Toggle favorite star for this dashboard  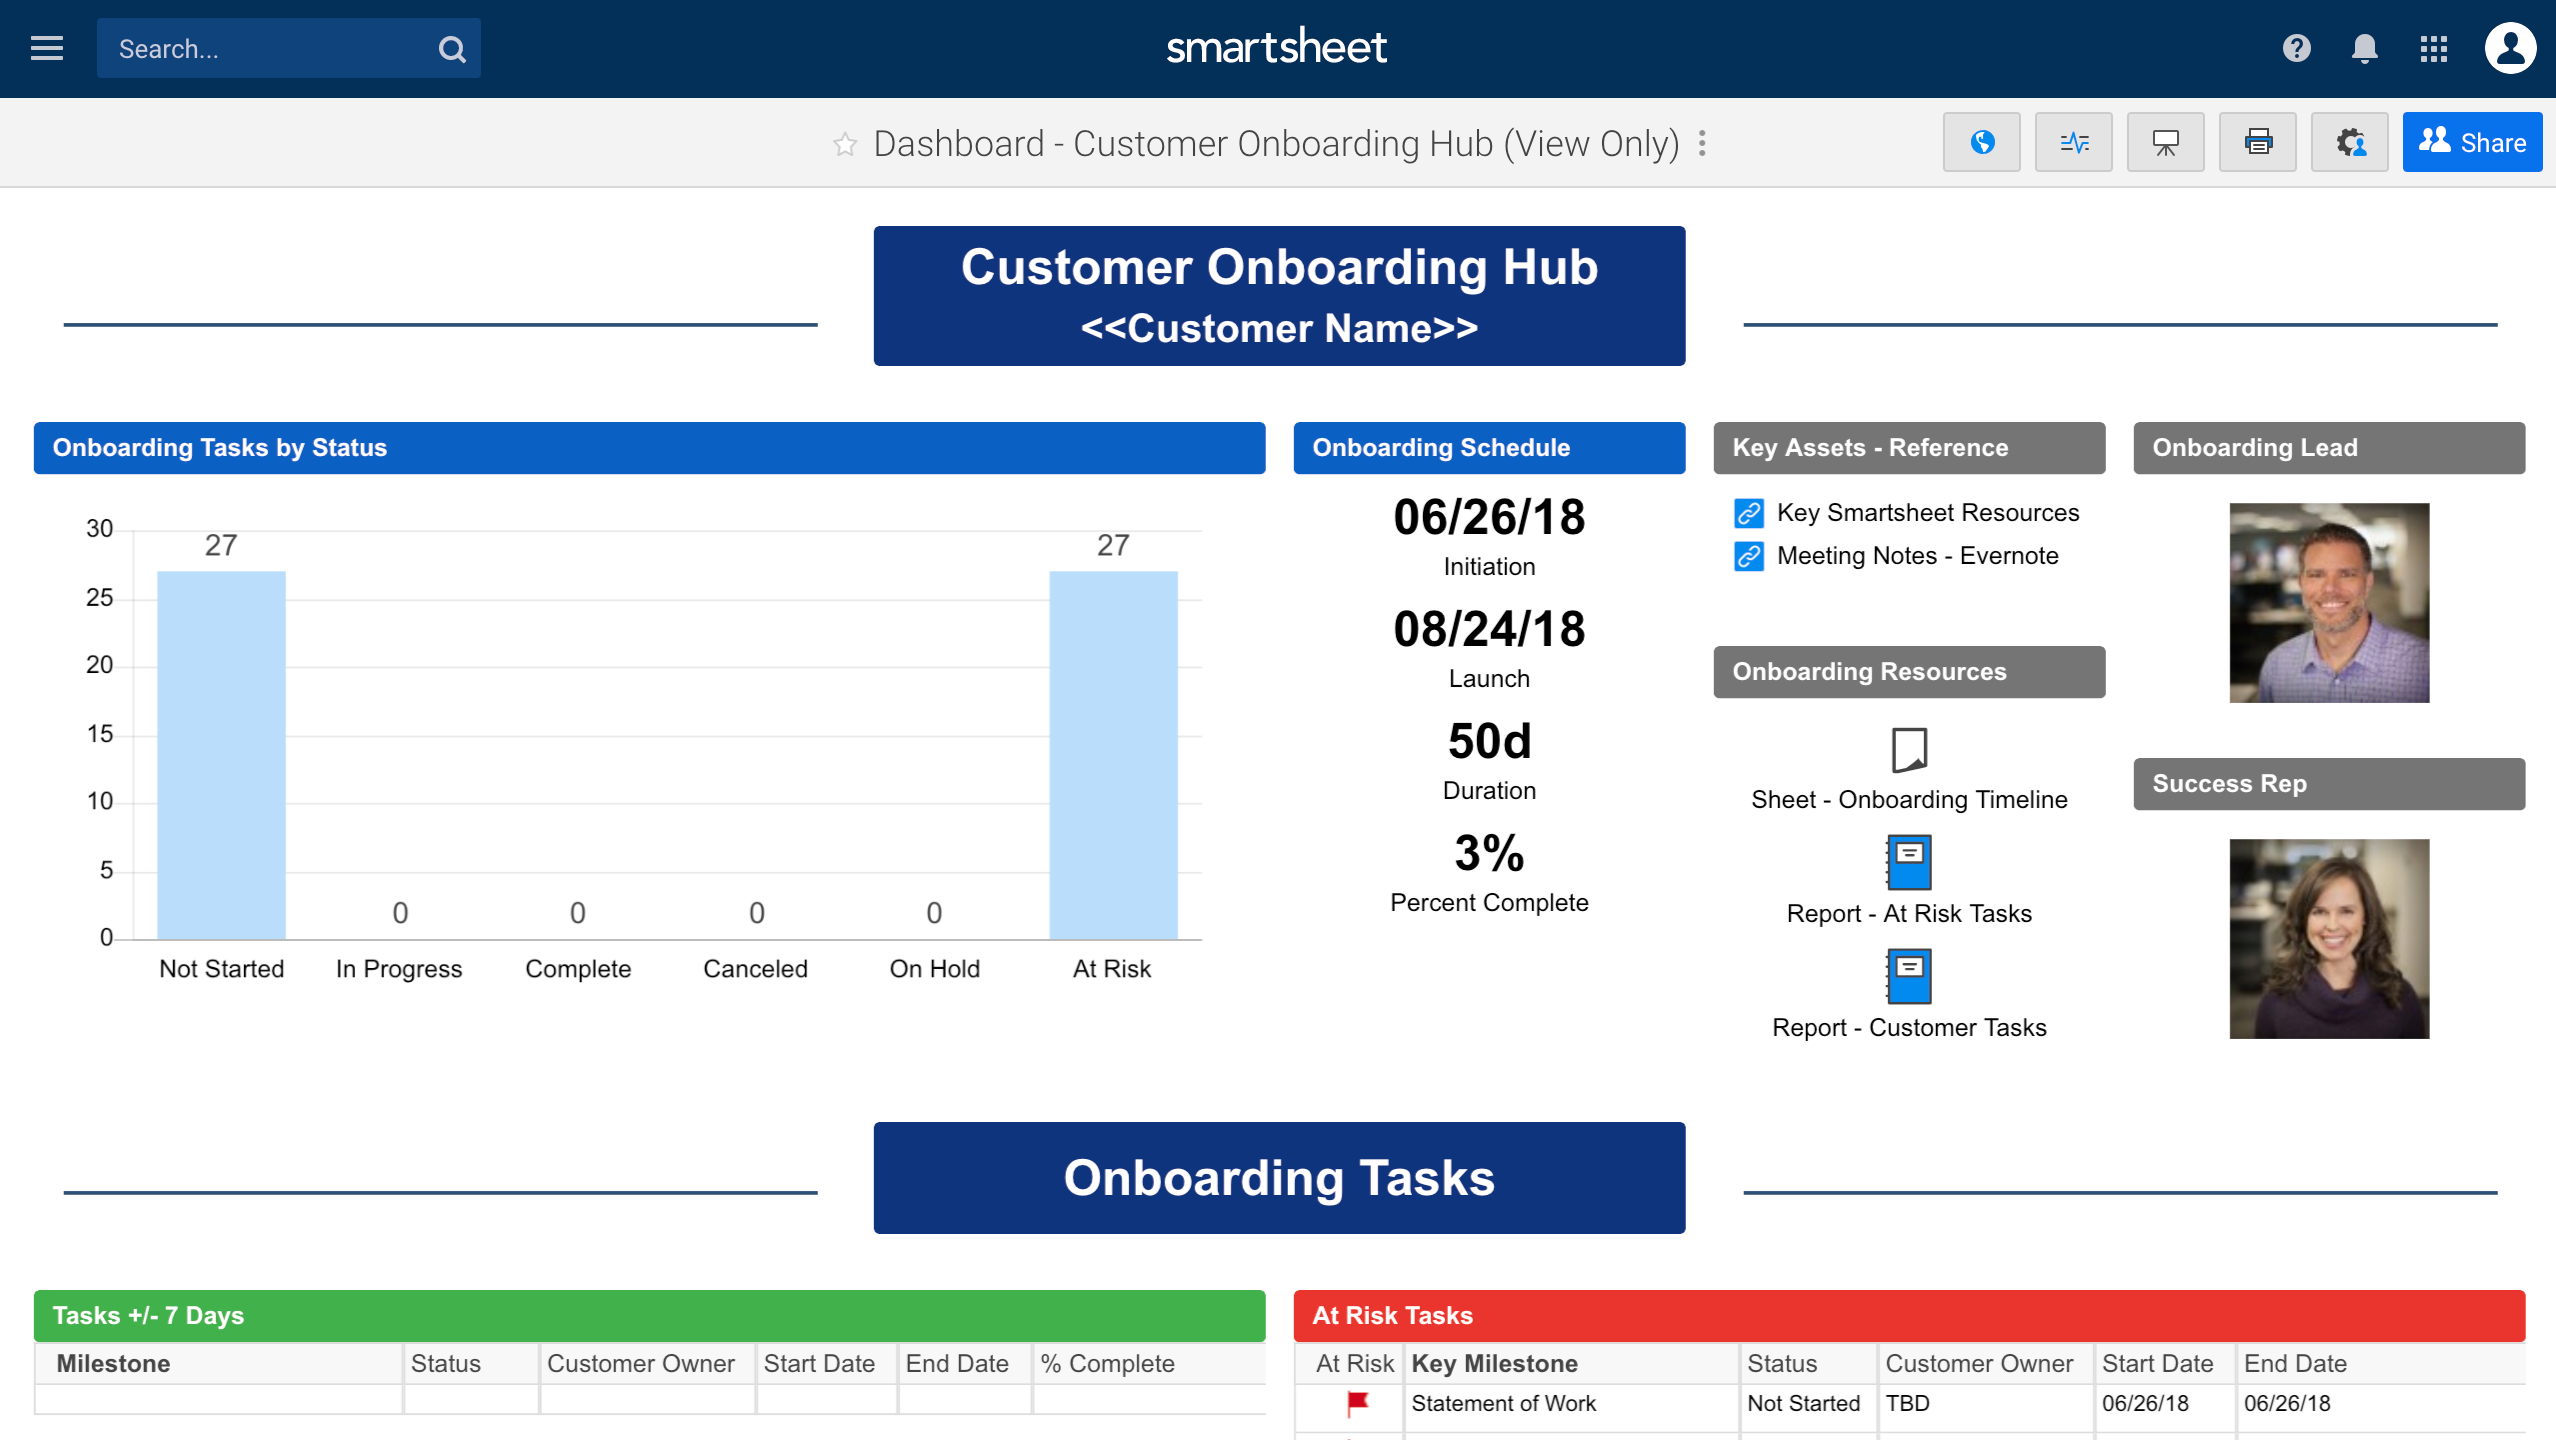[845, 145]
